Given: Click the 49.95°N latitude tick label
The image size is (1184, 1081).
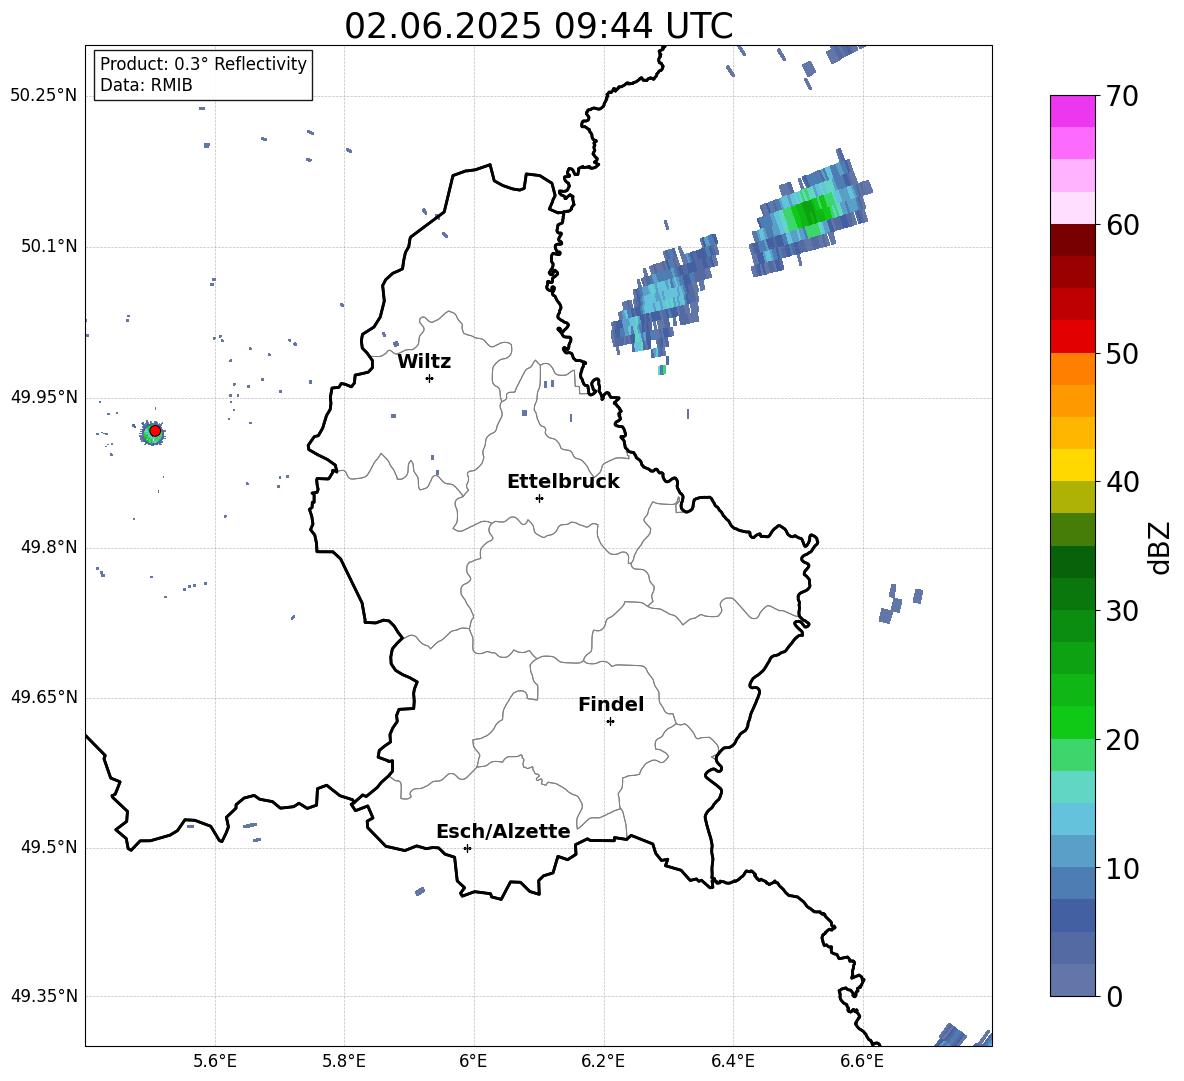Looking at the screenshot, I should point(44,396).
